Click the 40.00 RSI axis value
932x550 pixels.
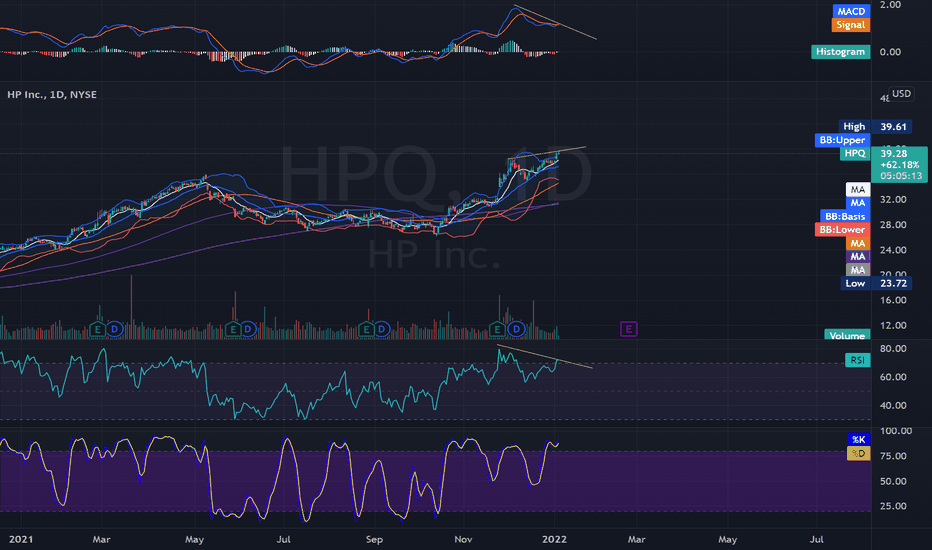pyautogui.click(x=893, y=406)
